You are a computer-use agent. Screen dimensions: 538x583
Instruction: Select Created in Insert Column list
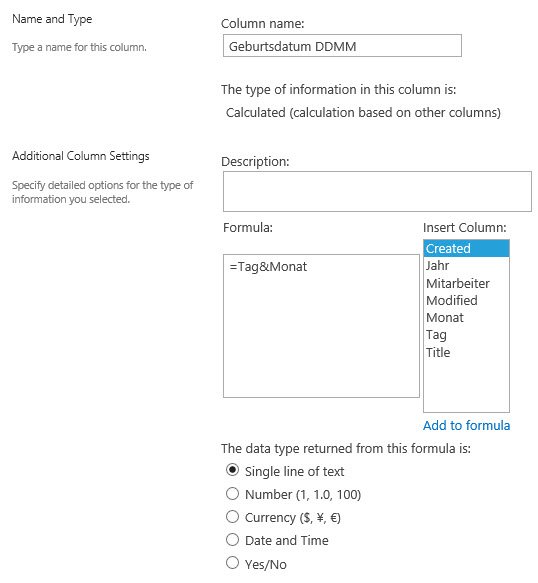(x=466, y=248)
